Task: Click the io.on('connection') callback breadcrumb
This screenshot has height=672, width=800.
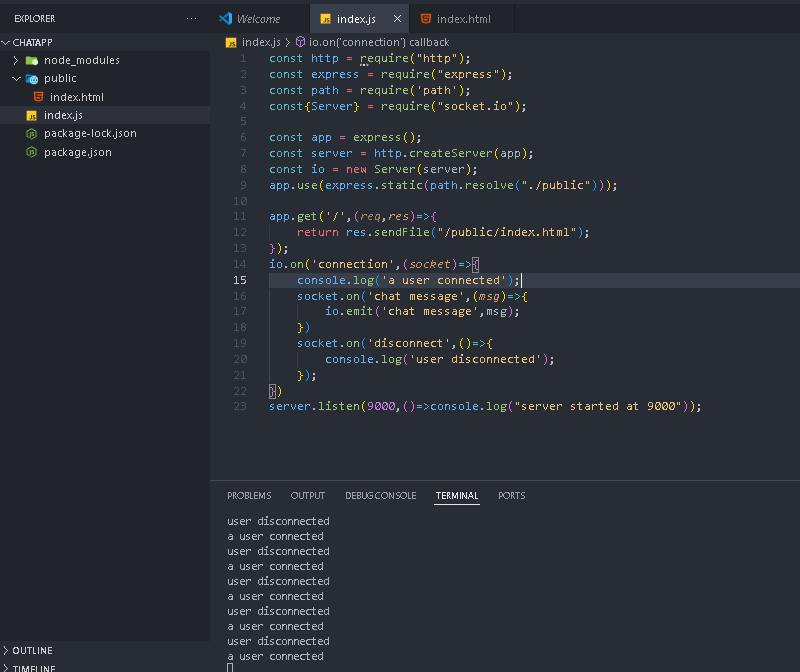Action: [x=379, y=42]
